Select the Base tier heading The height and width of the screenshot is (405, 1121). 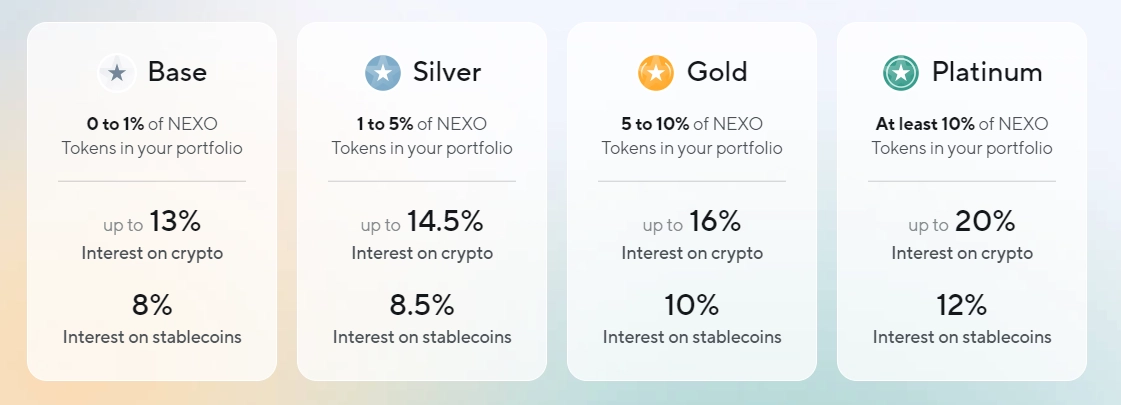tap(177, 73)
